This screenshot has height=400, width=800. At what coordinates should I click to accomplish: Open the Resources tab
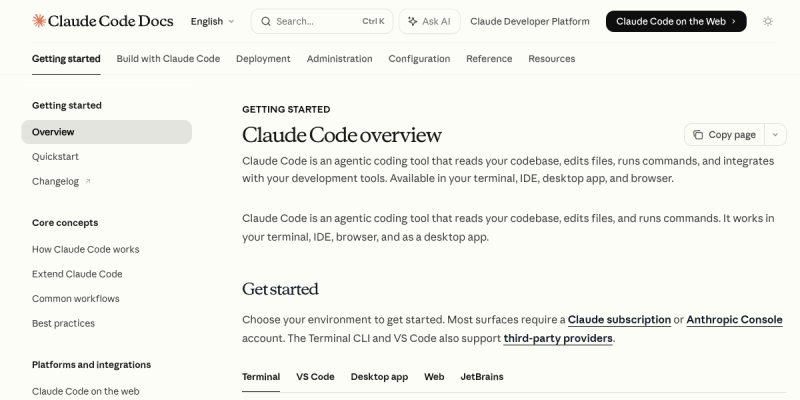552,59
